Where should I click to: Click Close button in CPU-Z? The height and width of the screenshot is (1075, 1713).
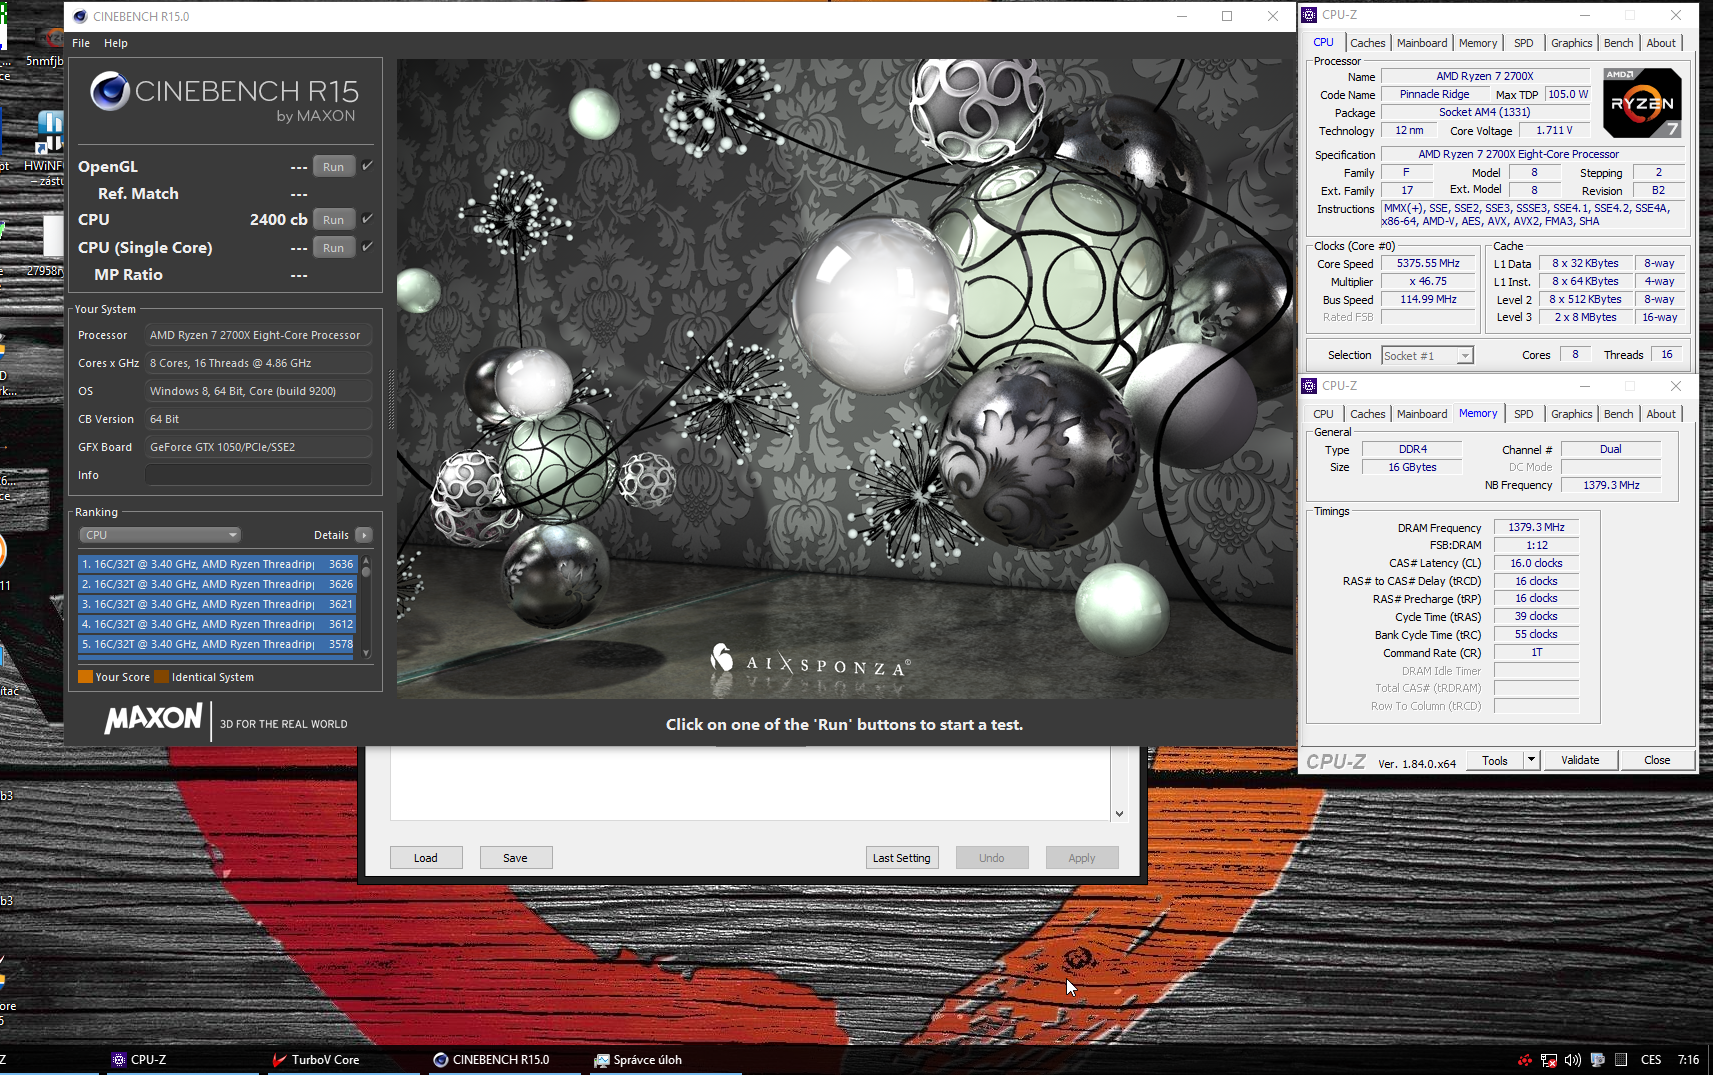pos(1657,760)
